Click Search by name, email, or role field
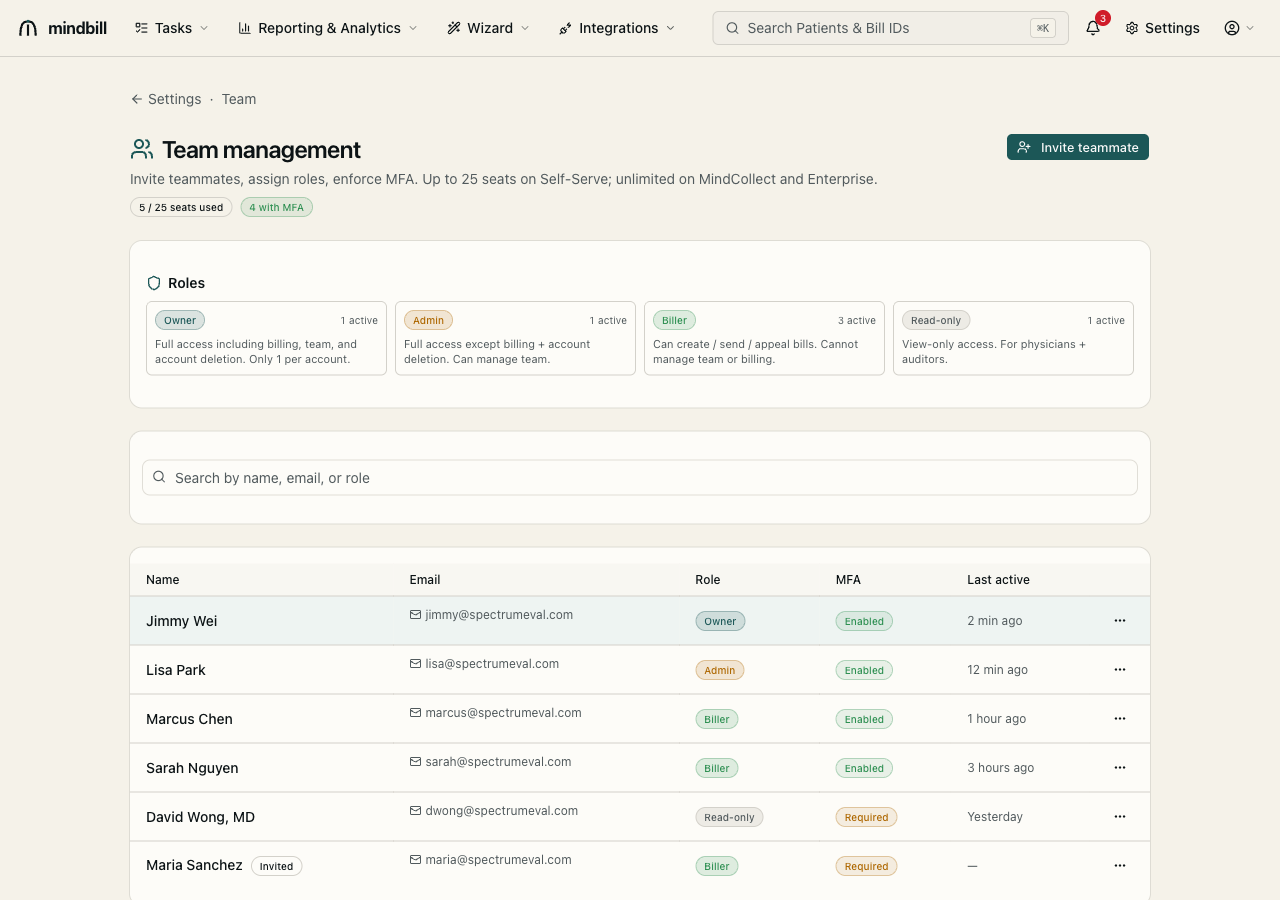The image size is (1280, 900). [640, 477]
